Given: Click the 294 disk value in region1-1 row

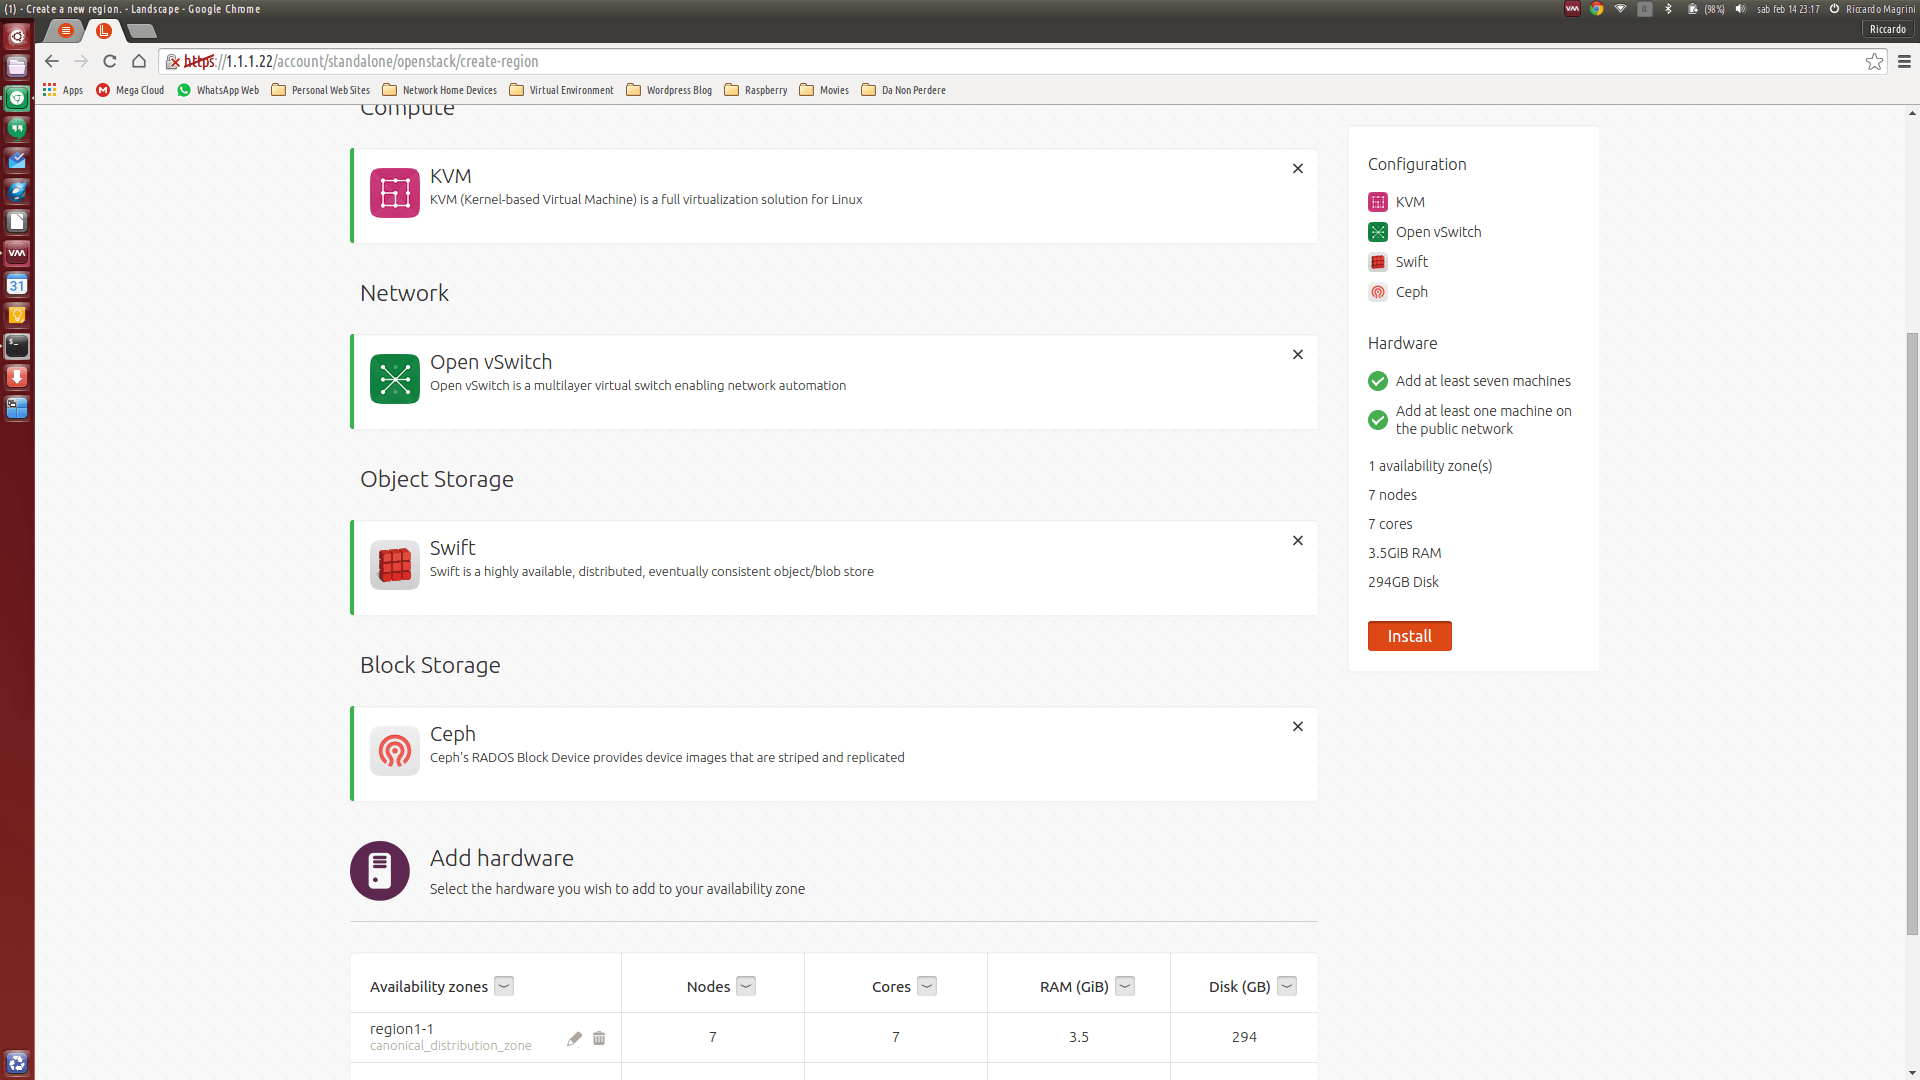Looking at the screenshot, I should click(x=1244, y=1037).
